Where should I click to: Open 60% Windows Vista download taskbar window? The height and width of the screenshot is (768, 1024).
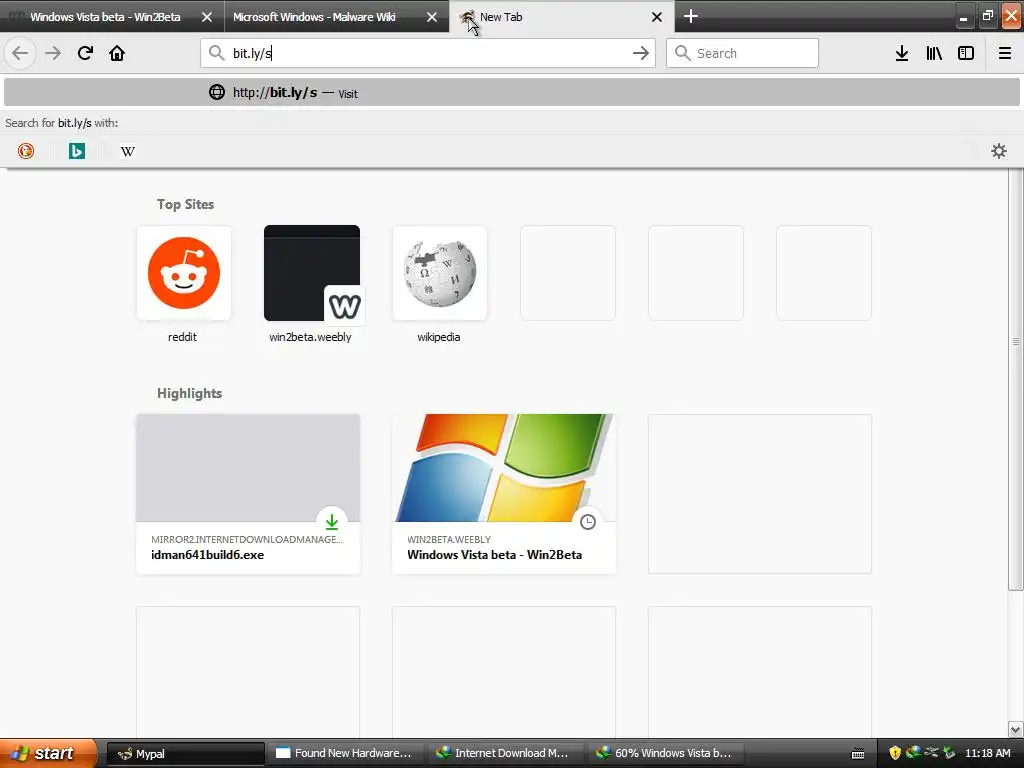coord(665,753)
